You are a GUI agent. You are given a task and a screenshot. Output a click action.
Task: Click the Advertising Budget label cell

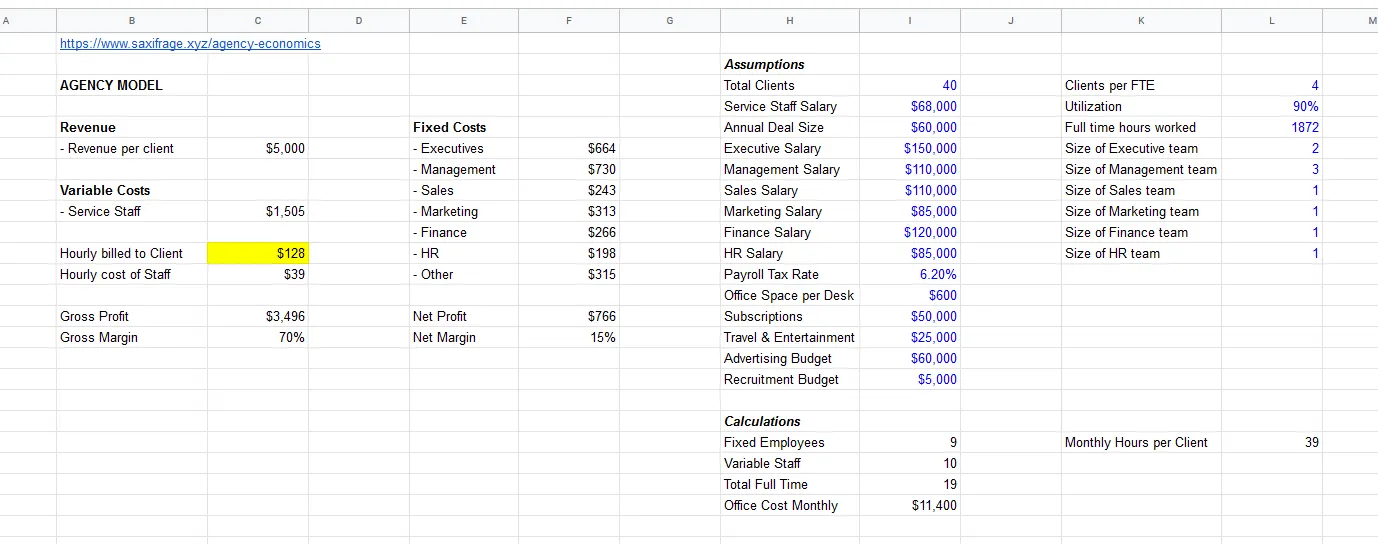click(x=790, y=359)
